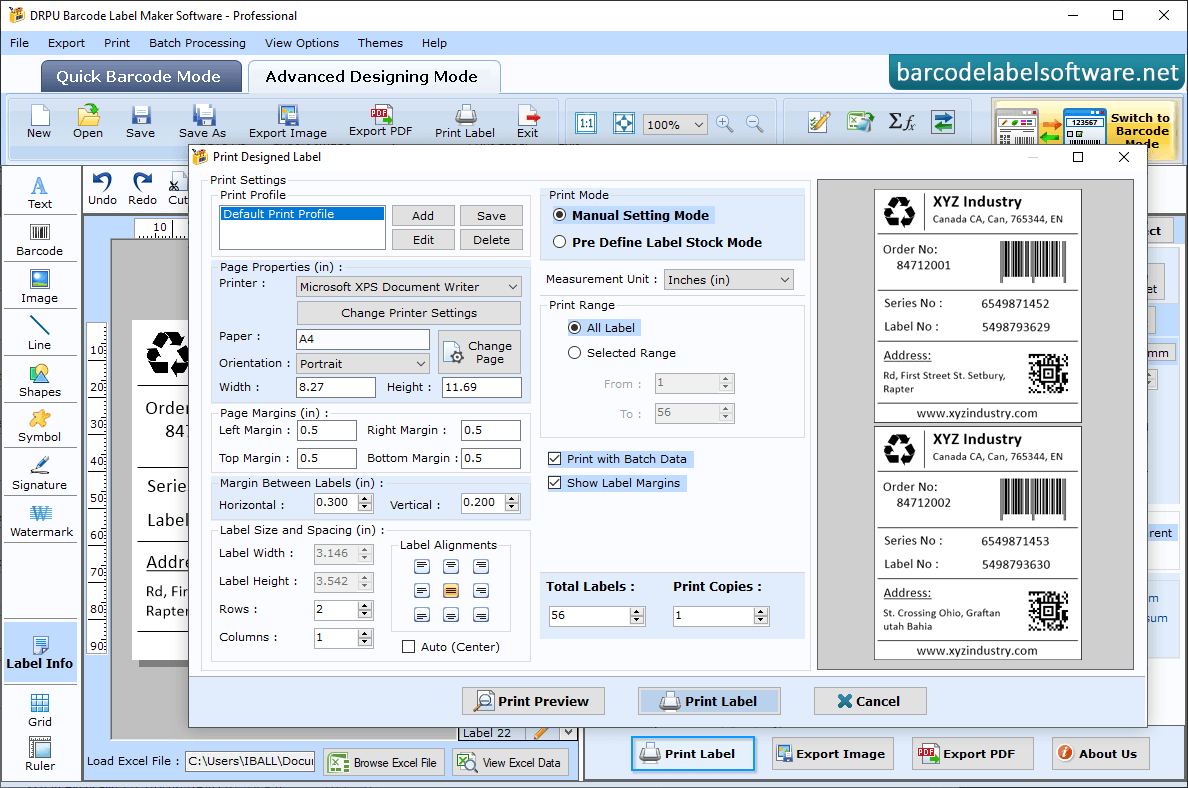The width and height of the screenshot is (1188, 788).
Task: Select Pre Define Label Stock Mode
Action: [559, 242]
